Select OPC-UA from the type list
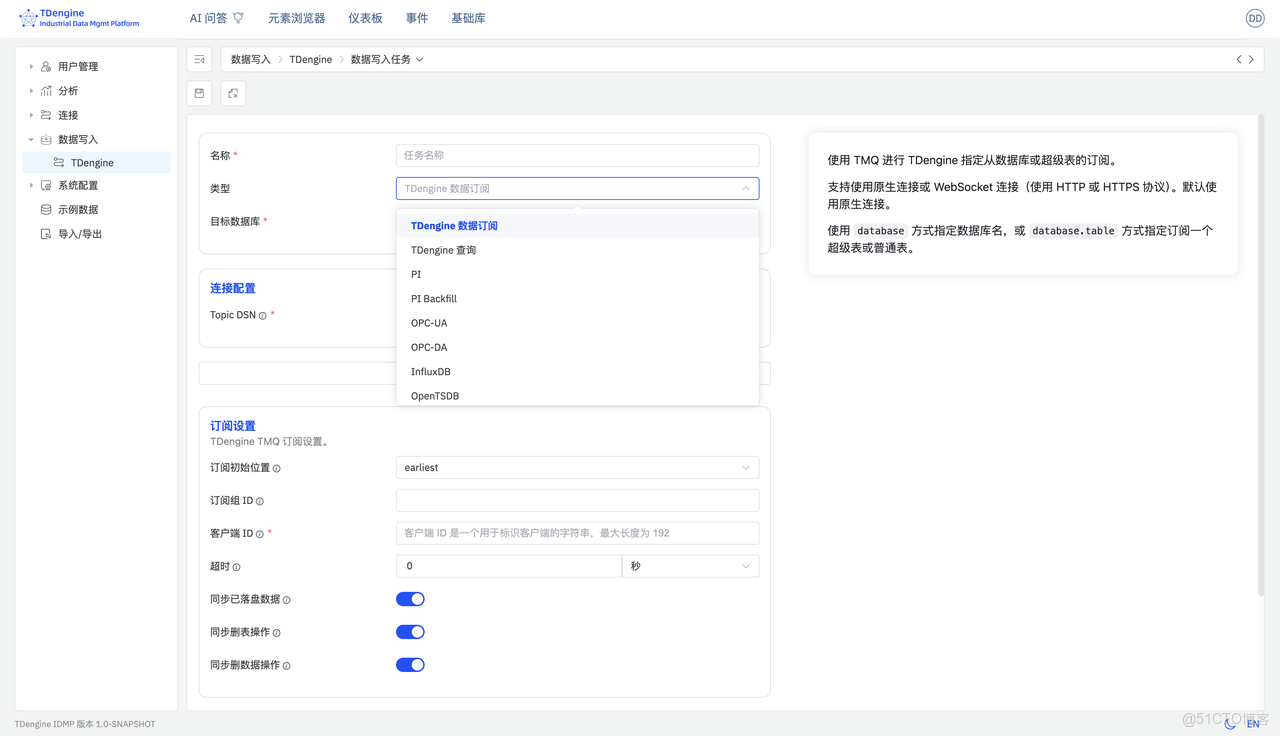1280x736 pixels. point(577,323)
